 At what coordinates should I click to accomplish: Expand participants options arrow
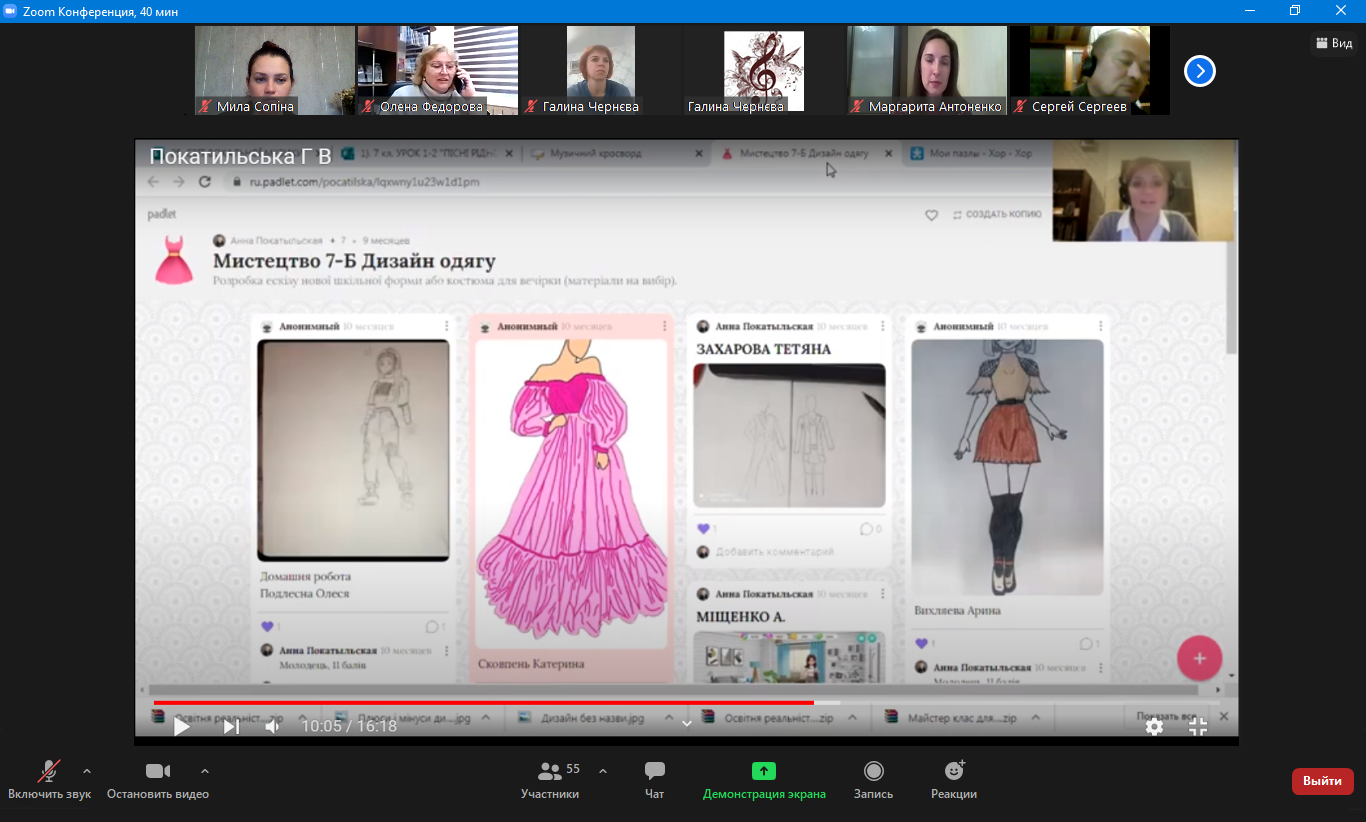point(603,771)
